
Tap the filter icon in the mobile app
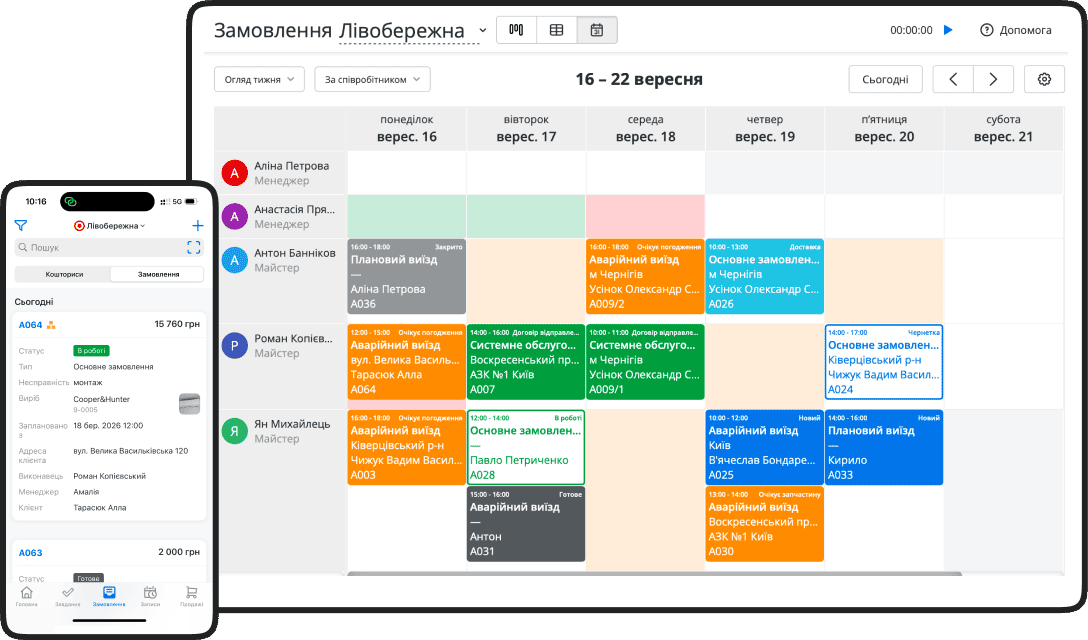coord(21,226)
